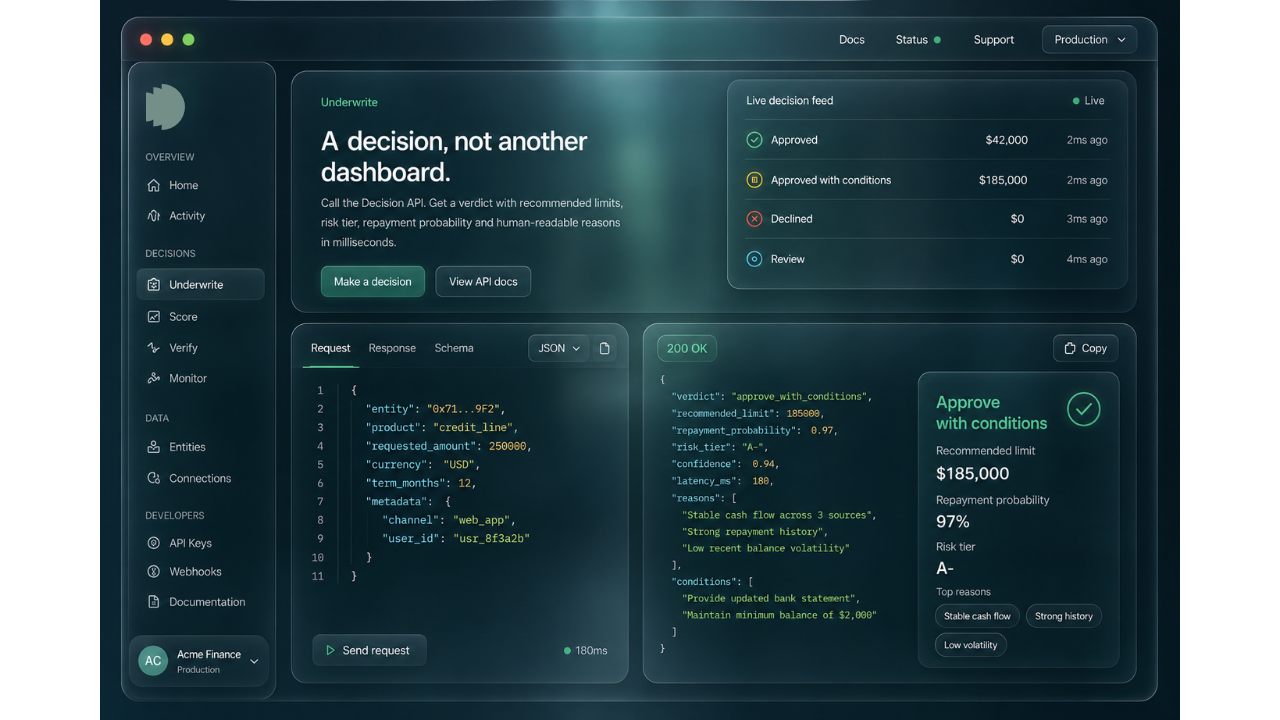Click the copy file icon next to JSON

pos(604,348)
